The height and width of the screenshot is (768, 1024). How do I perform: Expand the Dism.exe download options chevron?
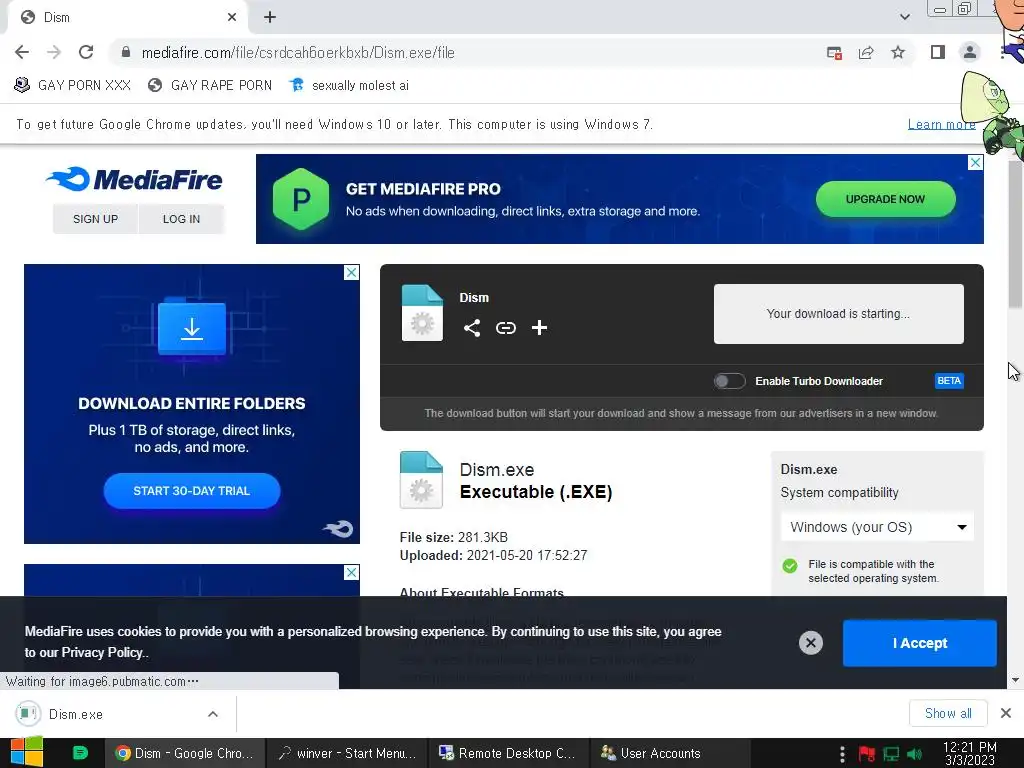point(213,714)
